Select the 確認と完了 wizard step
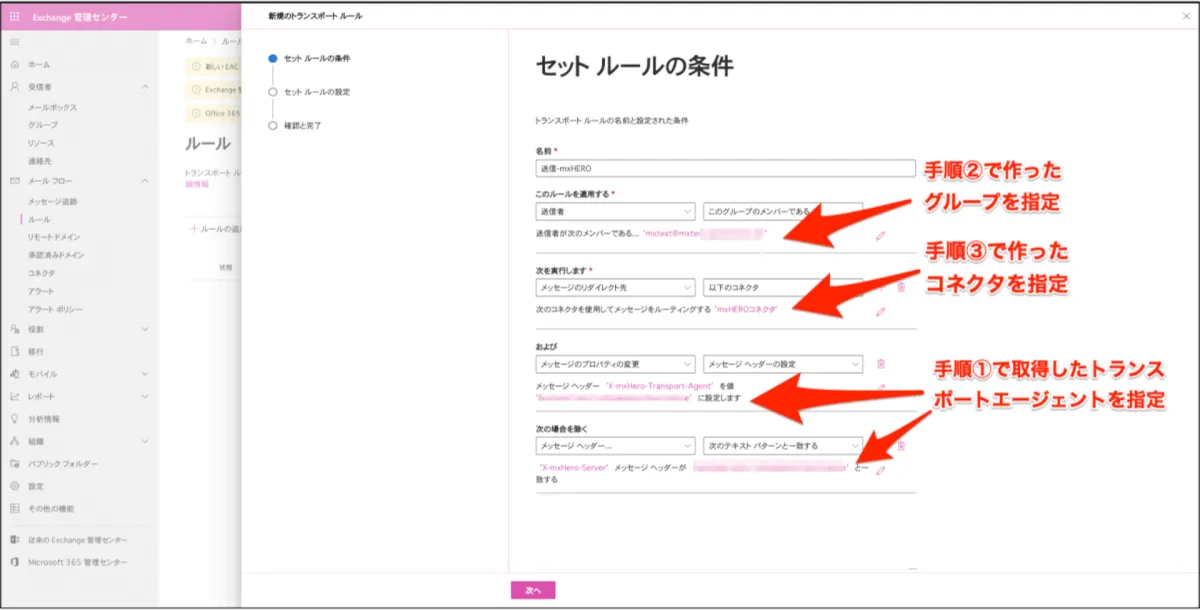Viewport: 1200px width, 610px height. pyautogui.click(x=302, y=126)
